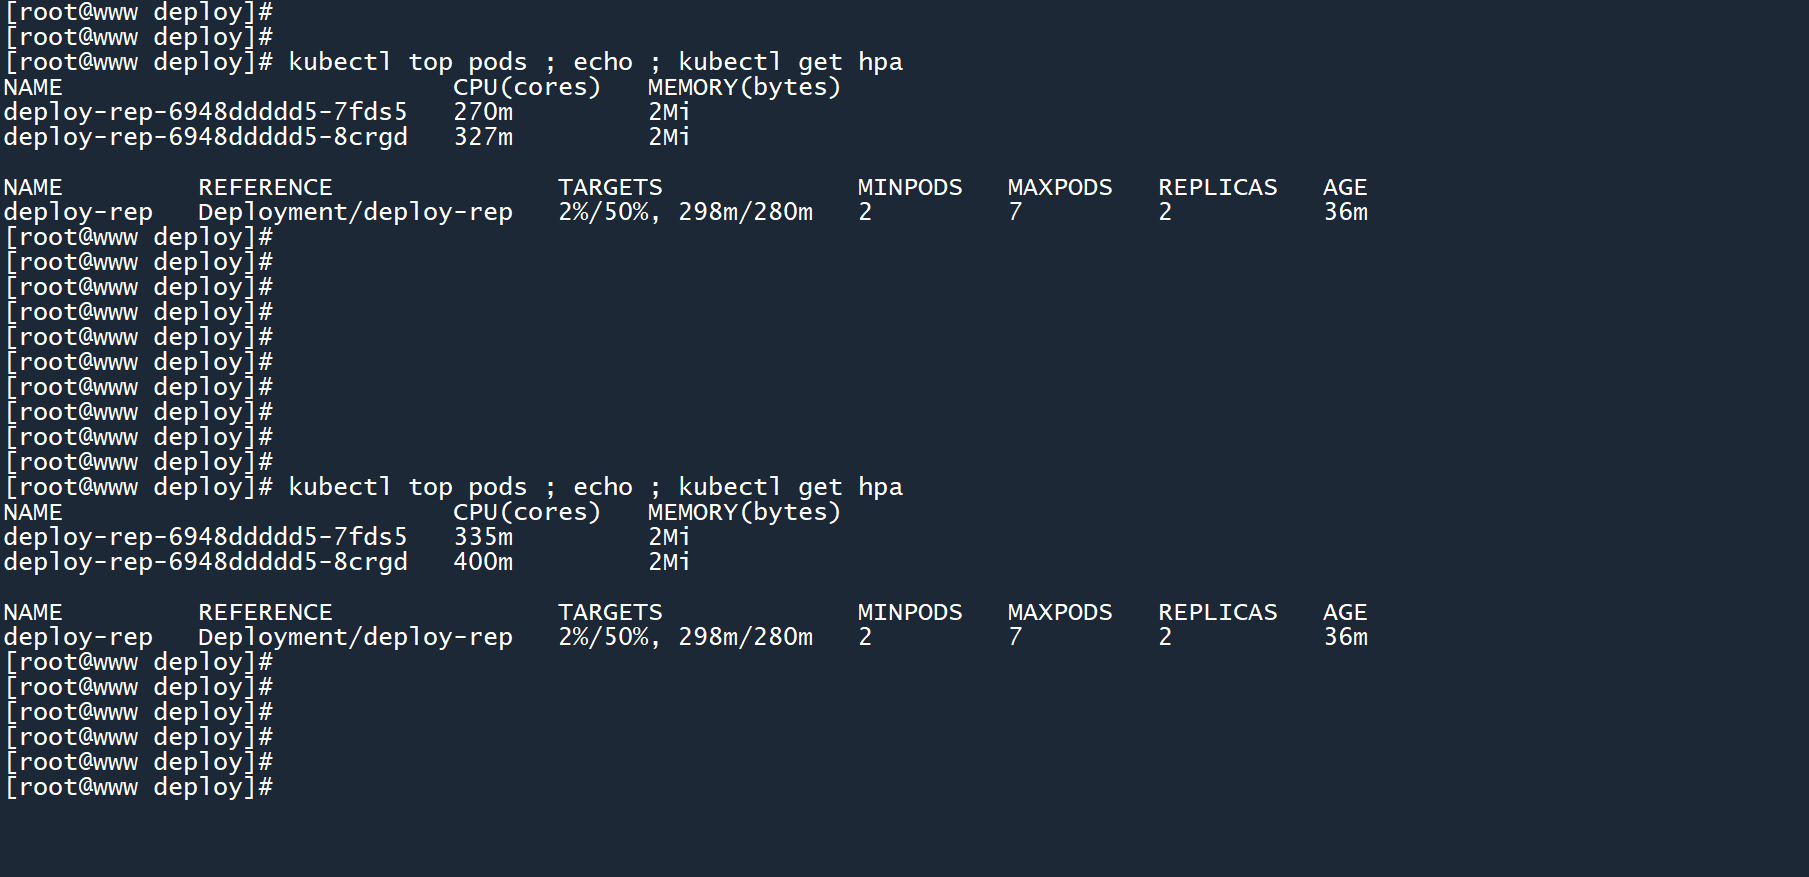1809x877 pixels.
Task: Click the 400m CPU value
Action: tap(483, 562)
